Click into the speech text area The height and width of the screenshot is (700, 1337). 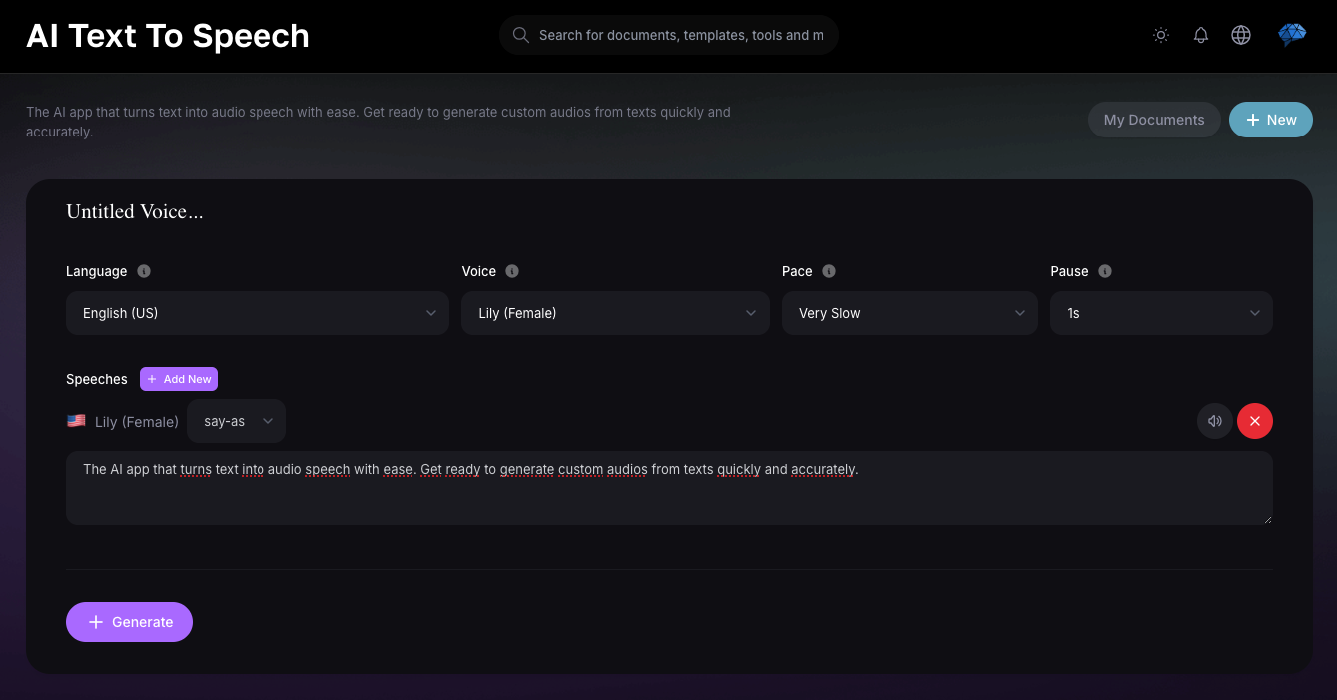point(669,488)
